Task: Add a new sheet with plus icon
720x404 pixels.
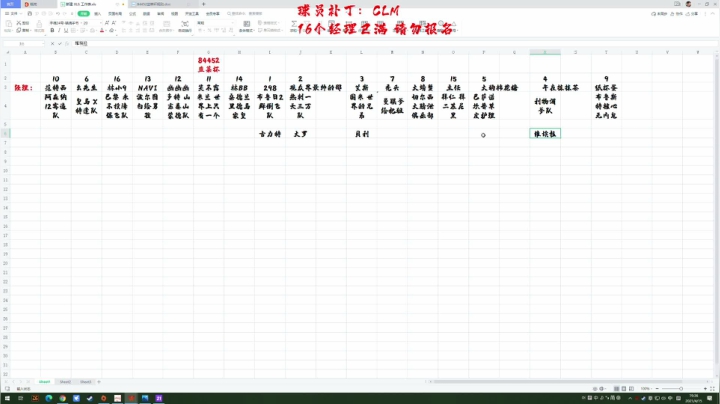Action: point(99,382)
